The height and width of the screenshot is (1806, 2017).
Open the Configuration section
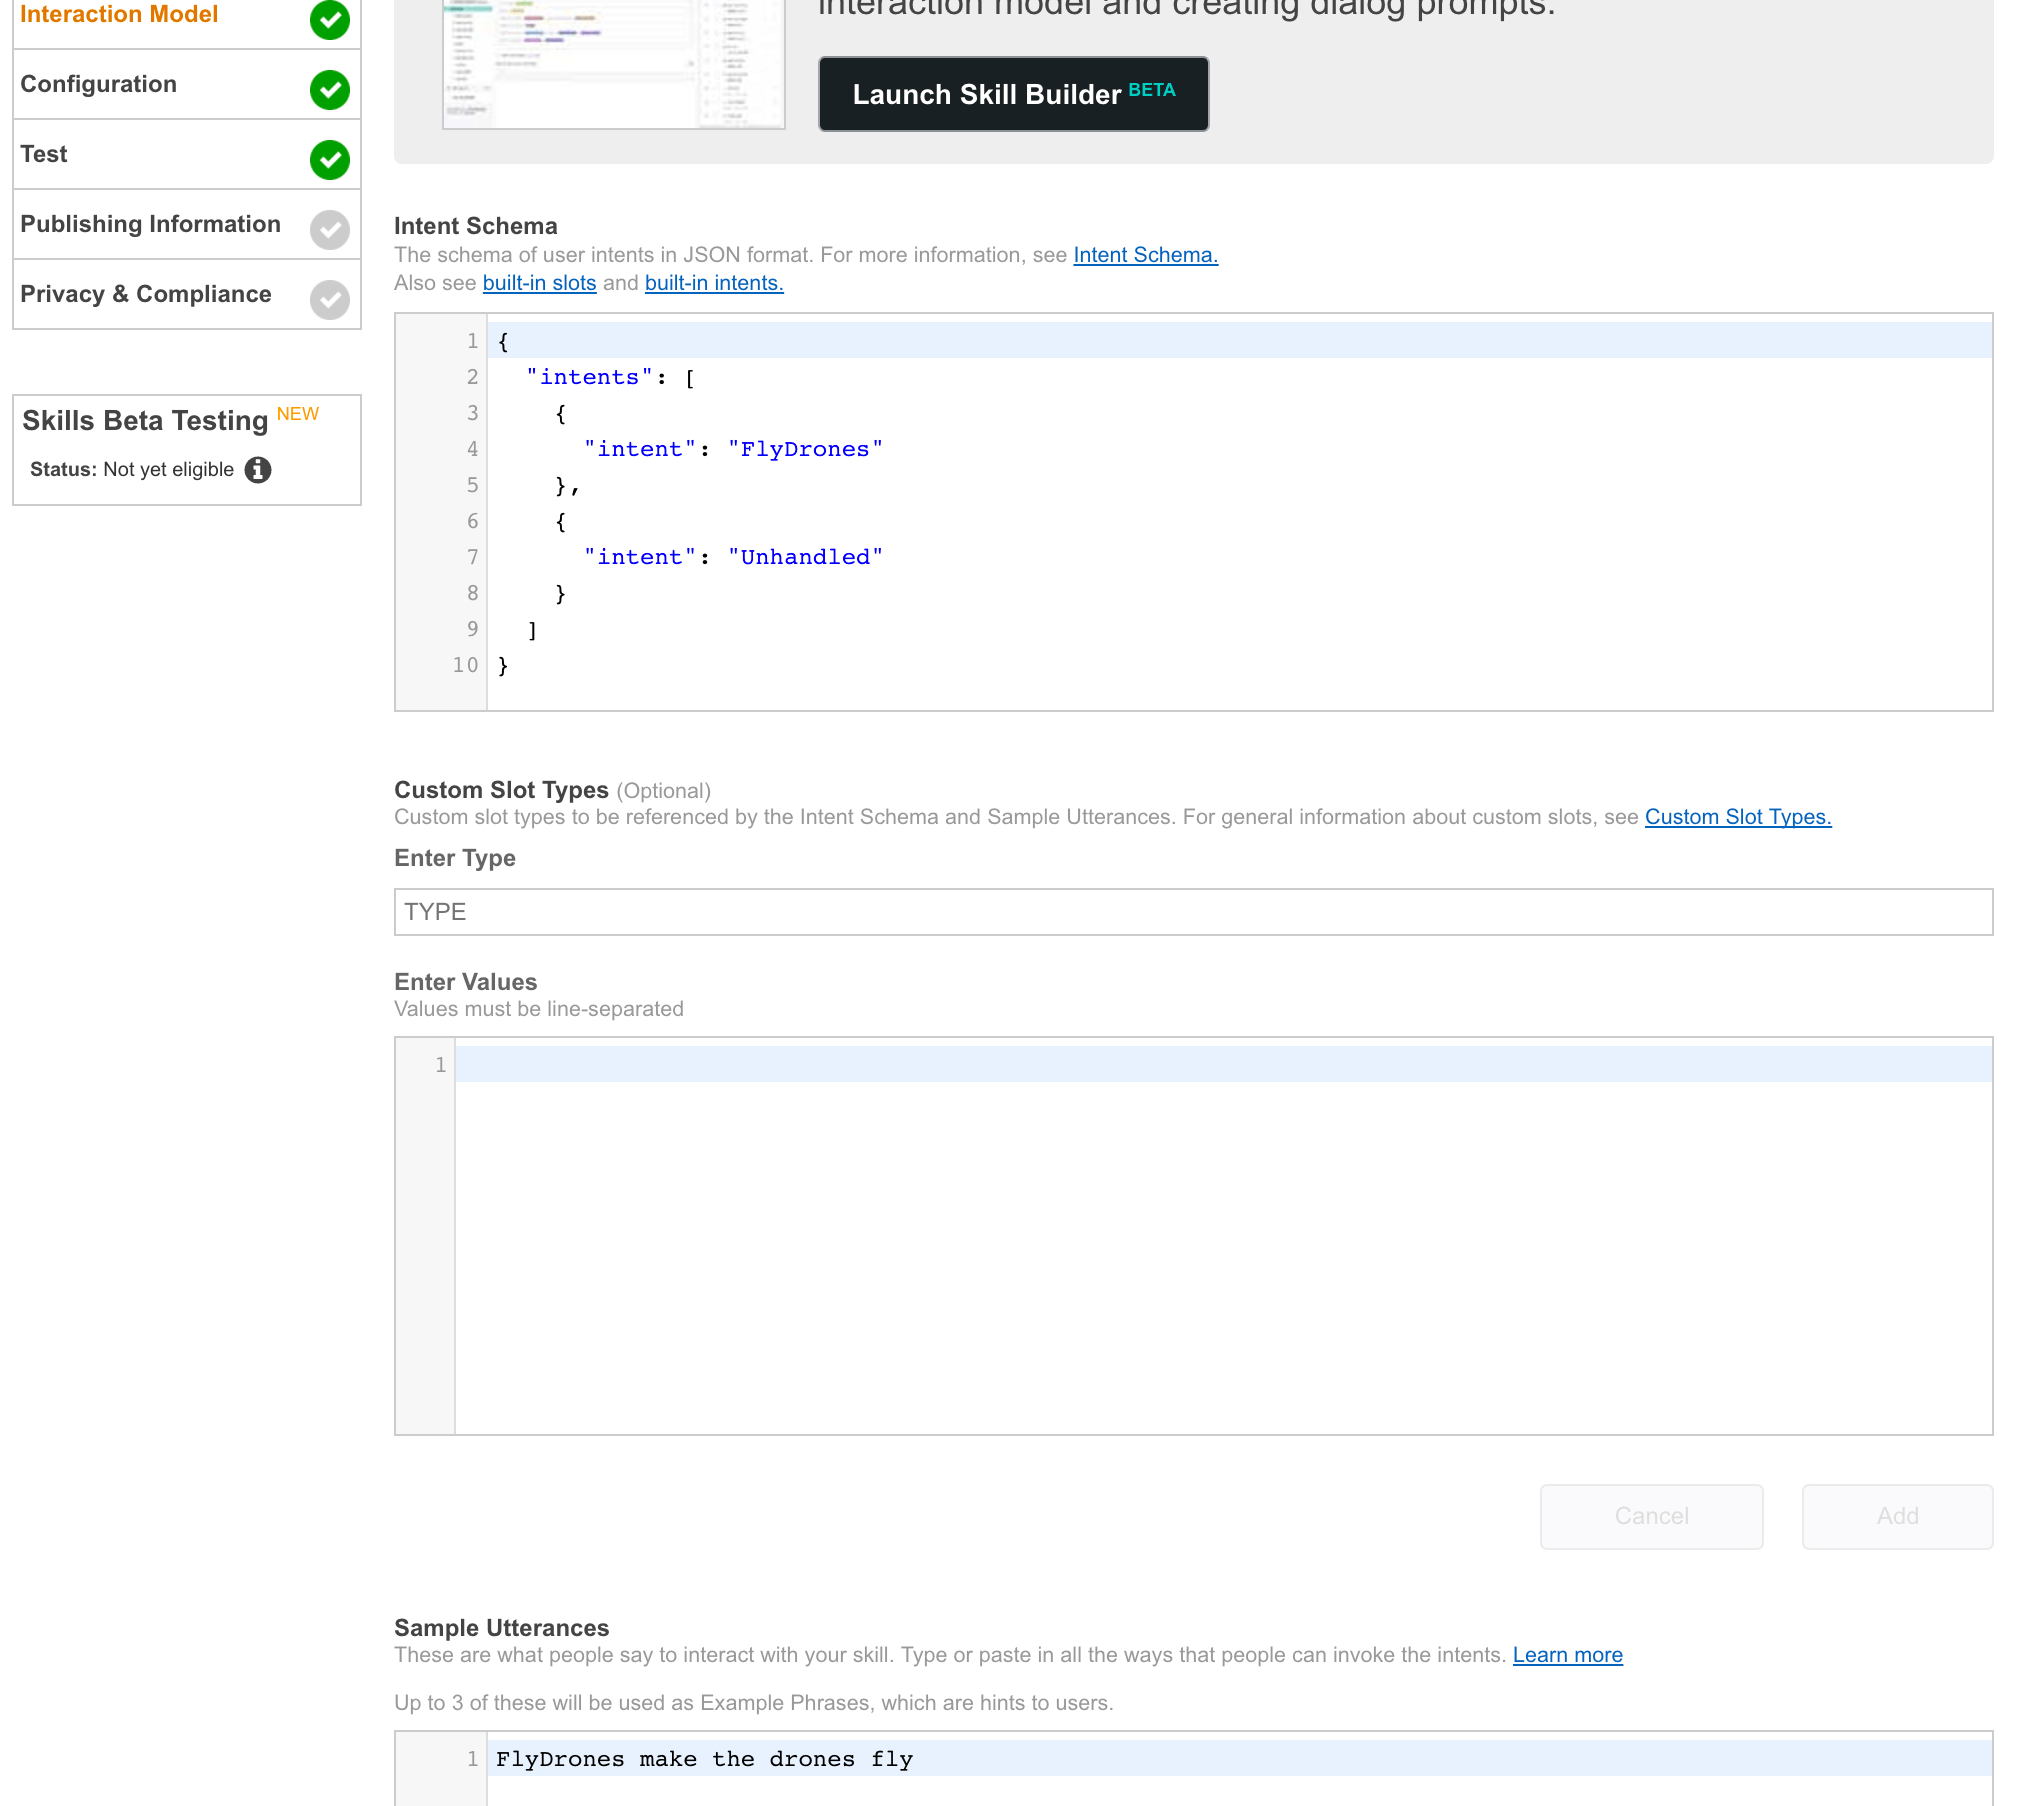98,84
